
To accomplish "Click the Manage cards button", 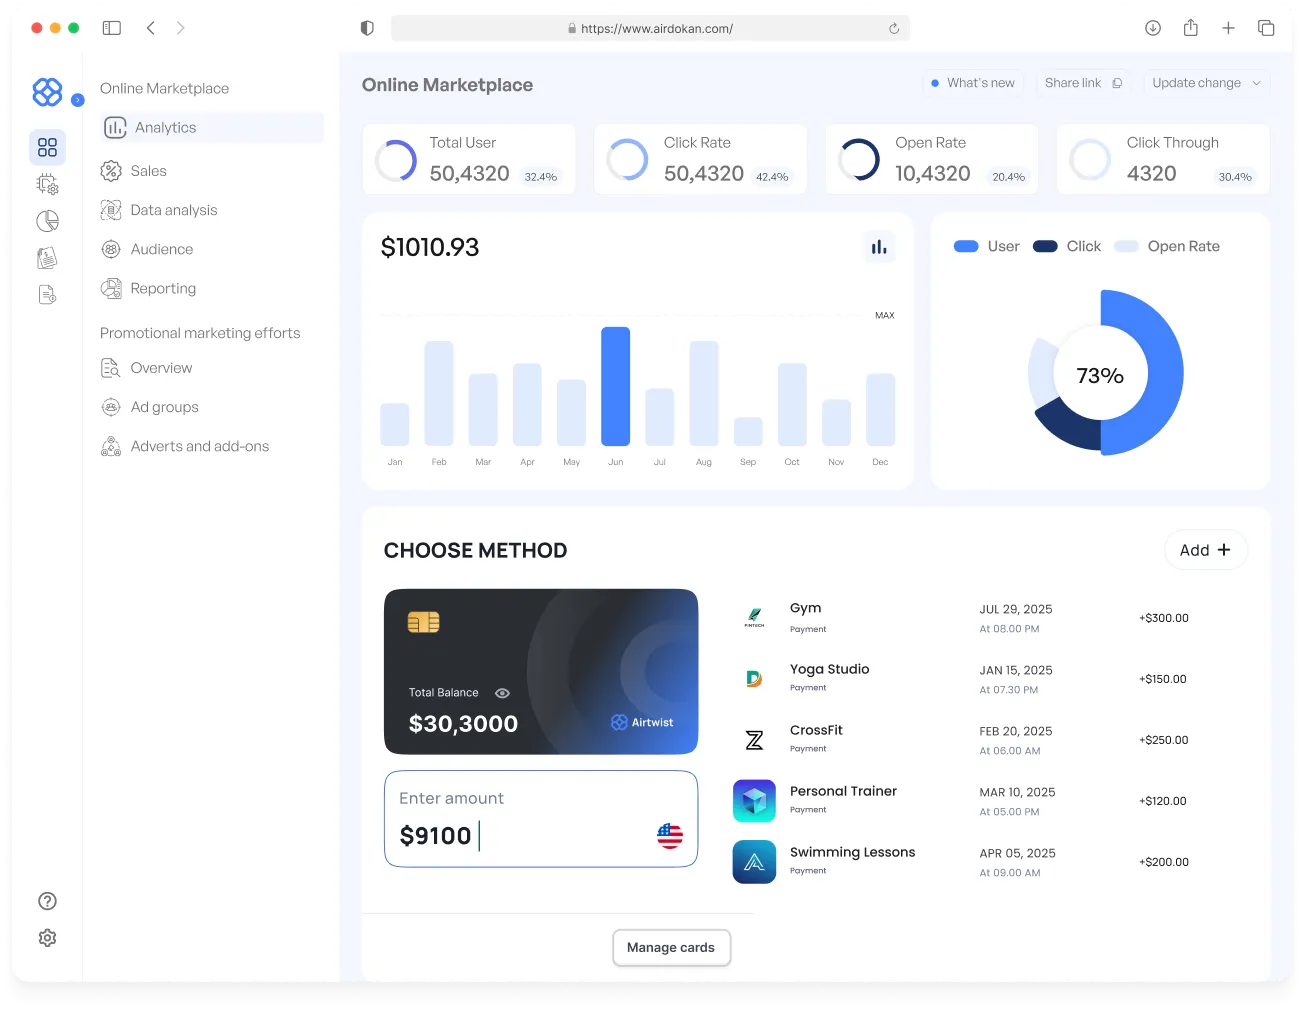I will click(671, 947).
